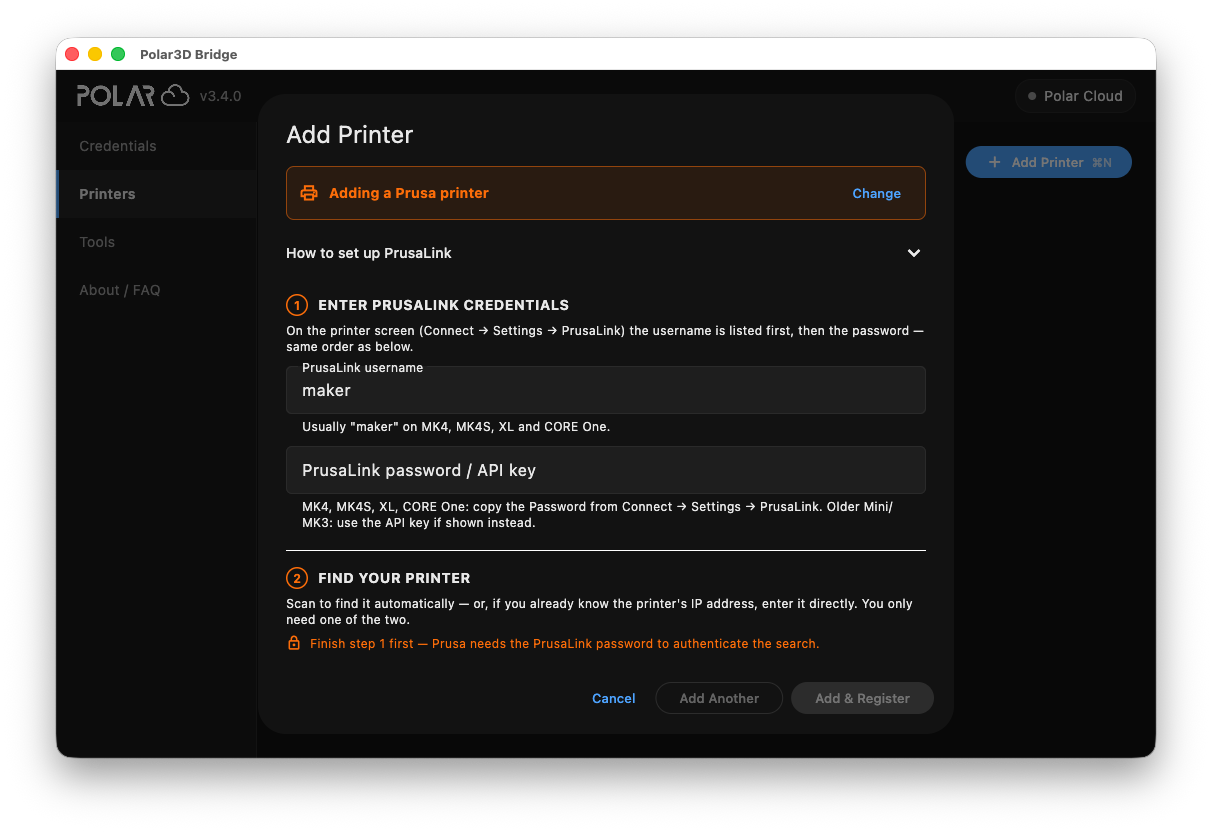The height and width of the screenshot is (832, 1212).
Task: Click the Change printer type link
Action: [876, 193]
